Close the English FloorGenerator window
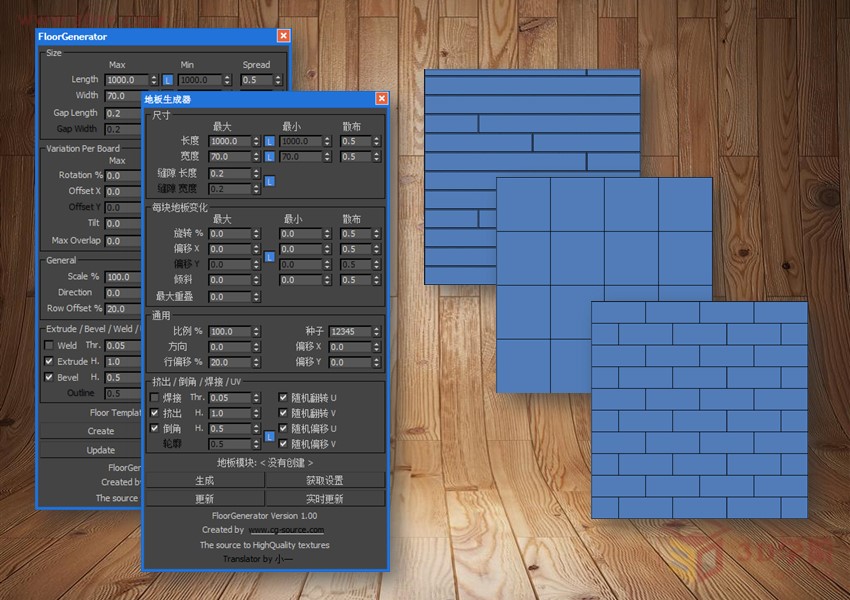850x600 pixels. click(283, 36)
